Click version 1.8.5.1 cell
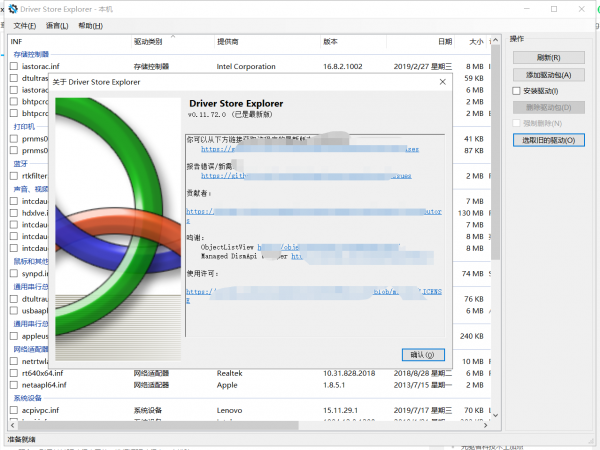The height and width of the screenshot is (450, 600). coord(334,385)
